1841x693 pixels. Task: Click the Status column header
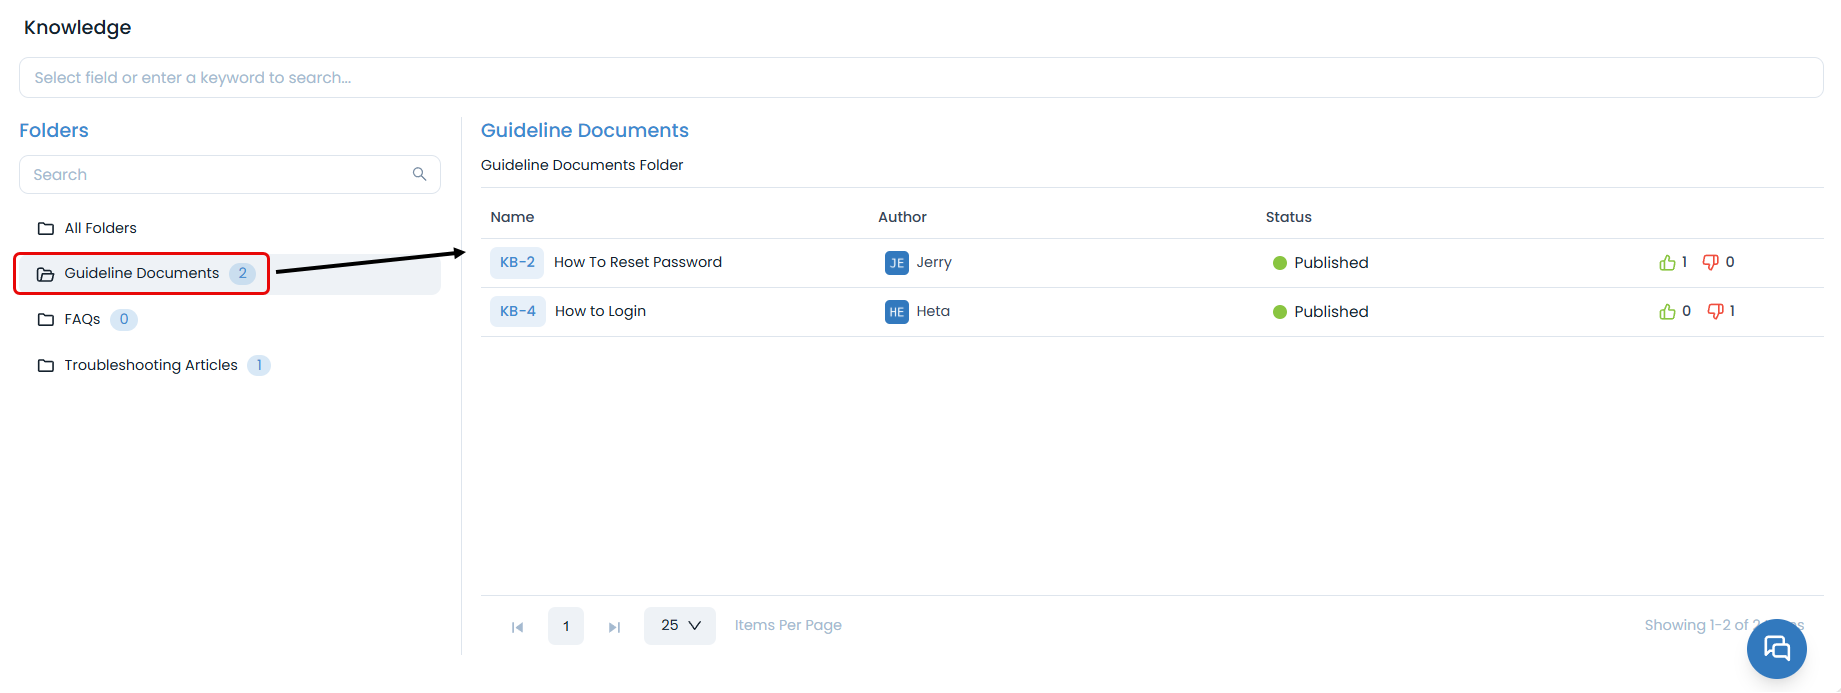click(1288, 217)
